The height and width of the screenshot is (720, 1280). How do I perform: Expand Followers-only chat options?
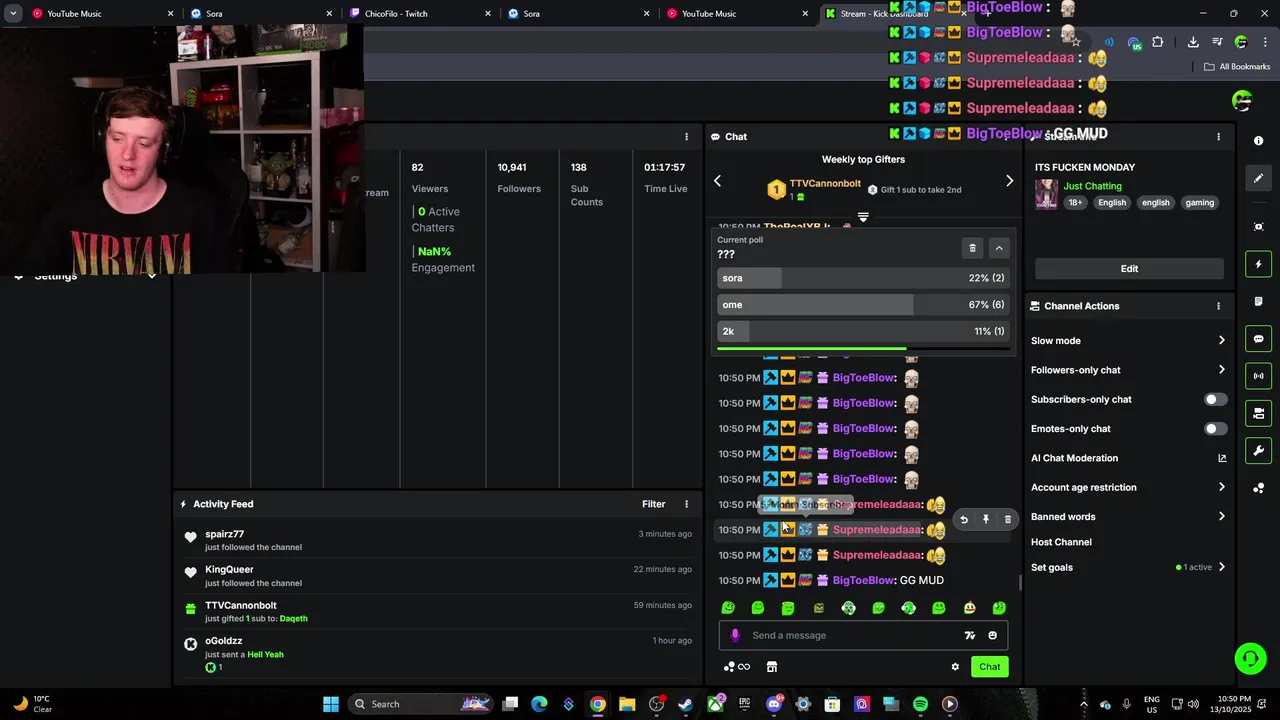1221,370
